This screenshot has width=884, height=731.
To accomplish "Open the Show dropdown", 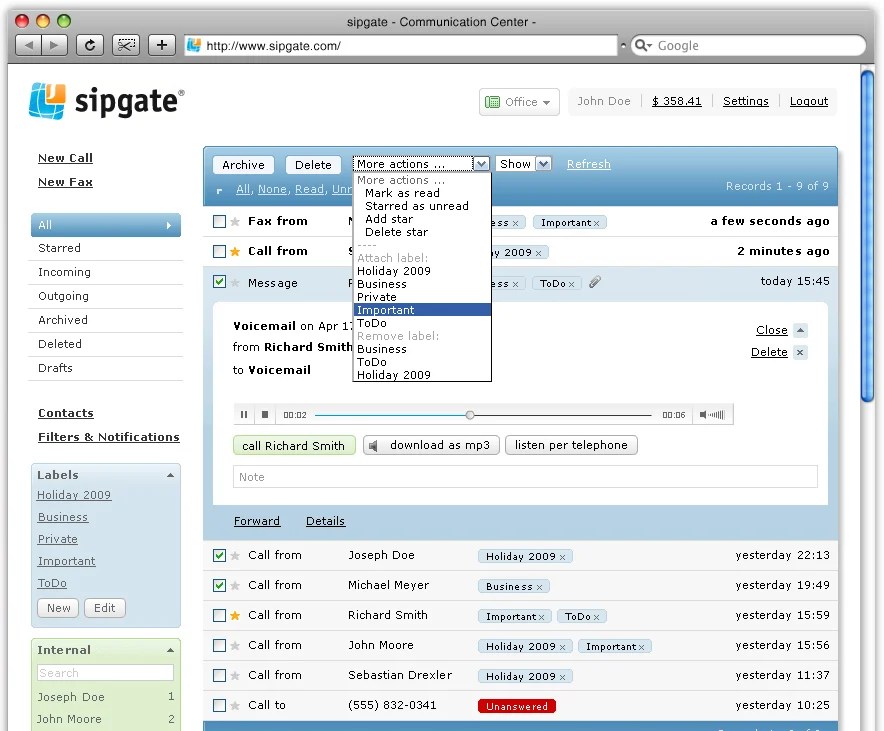I will point(522,163).
